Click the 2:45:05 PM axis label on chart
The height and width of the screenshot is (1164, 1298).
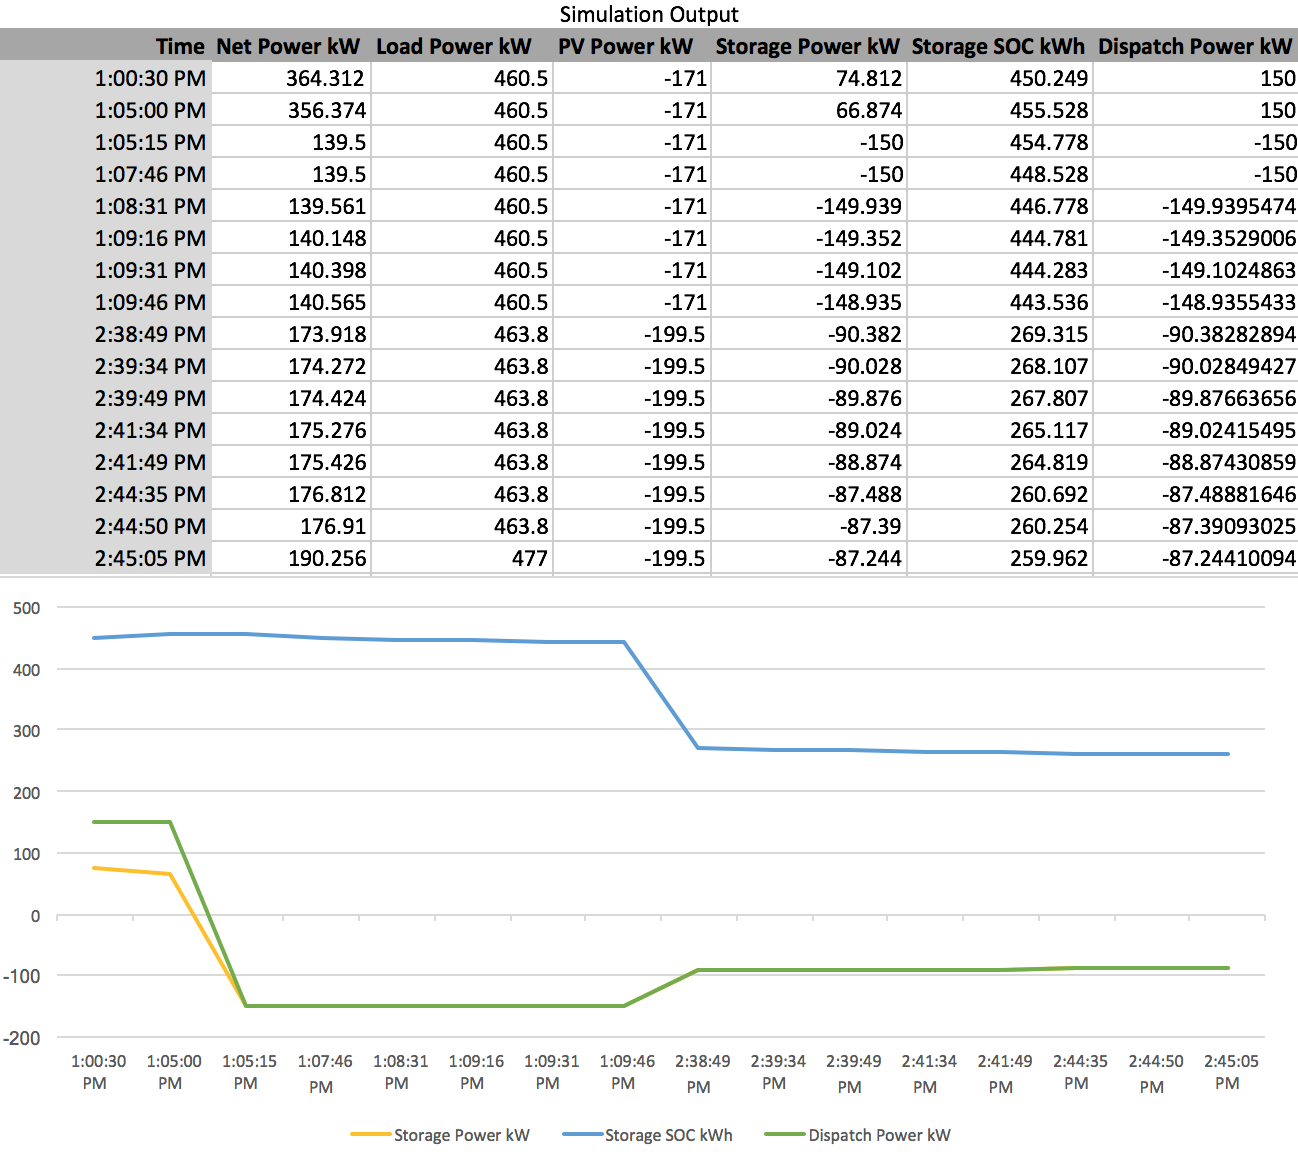[x=1230, y=1072]
